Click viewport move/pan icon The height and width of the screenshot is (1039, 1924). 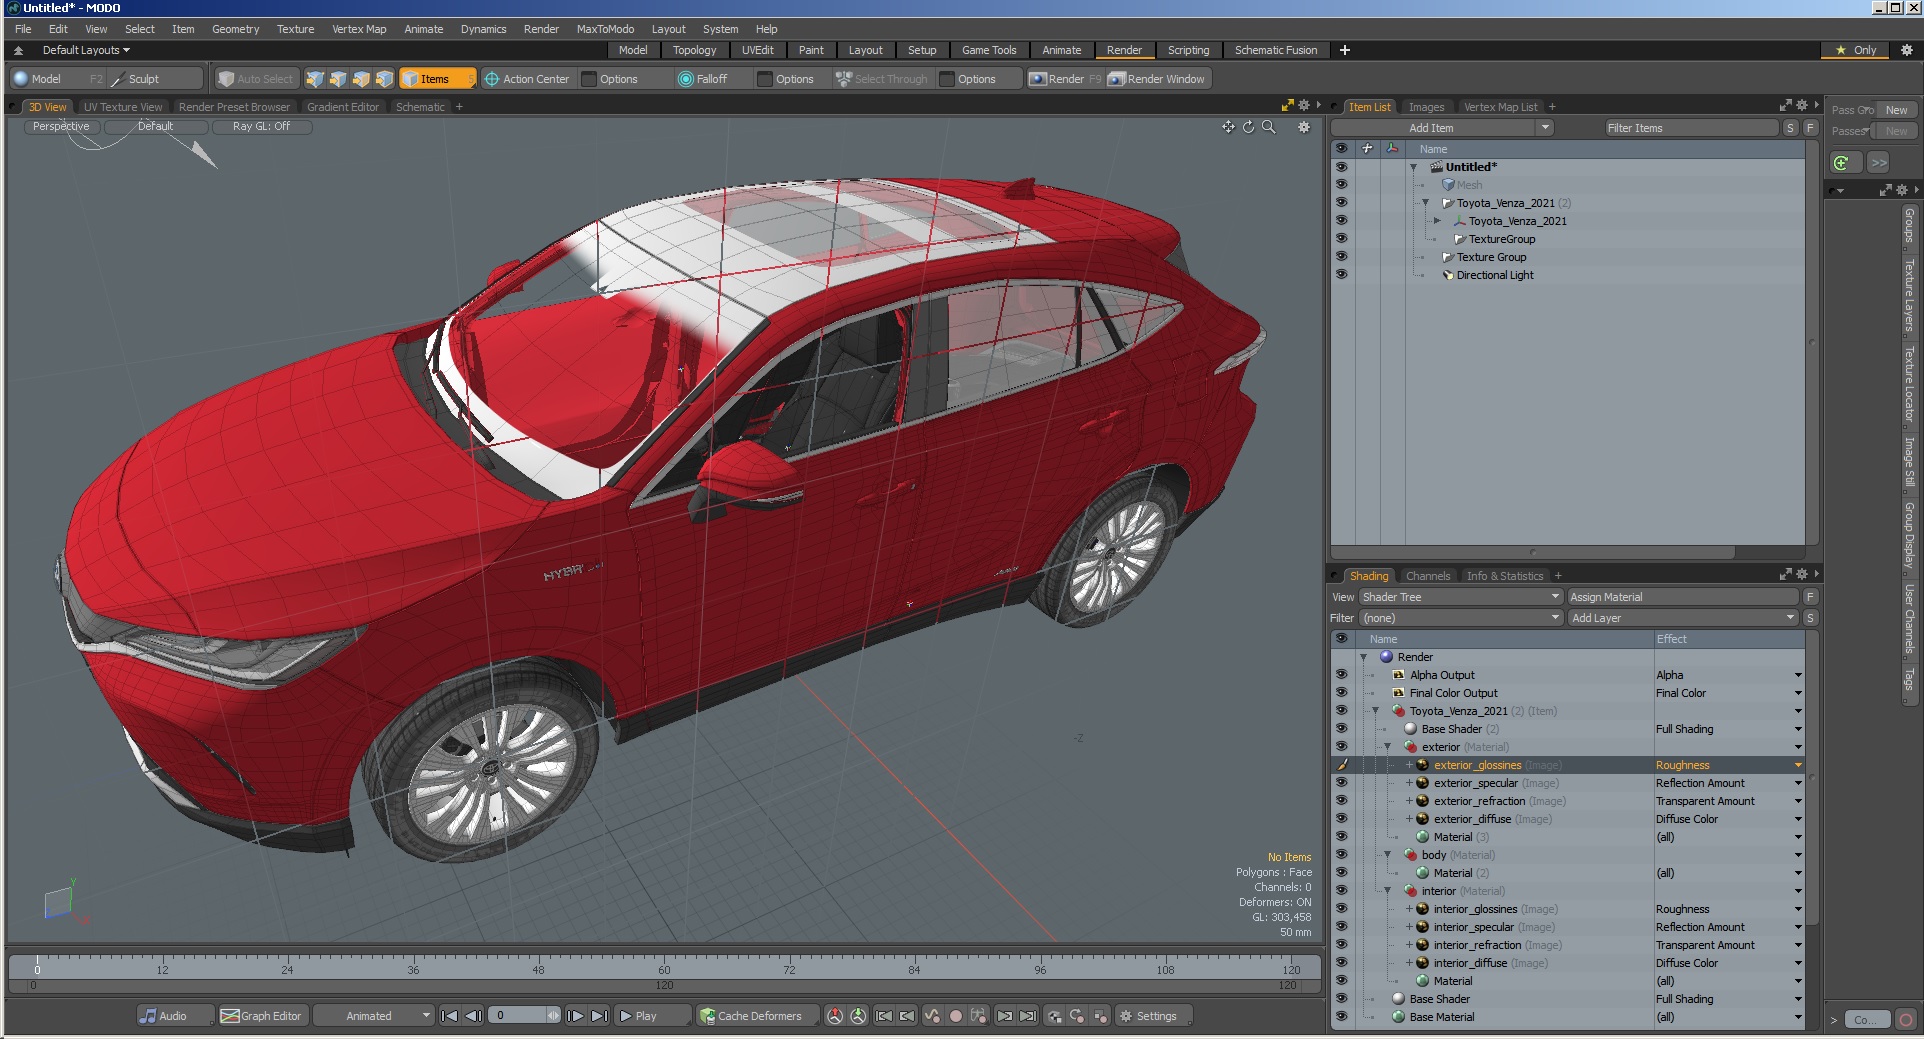coord(1228,127)
